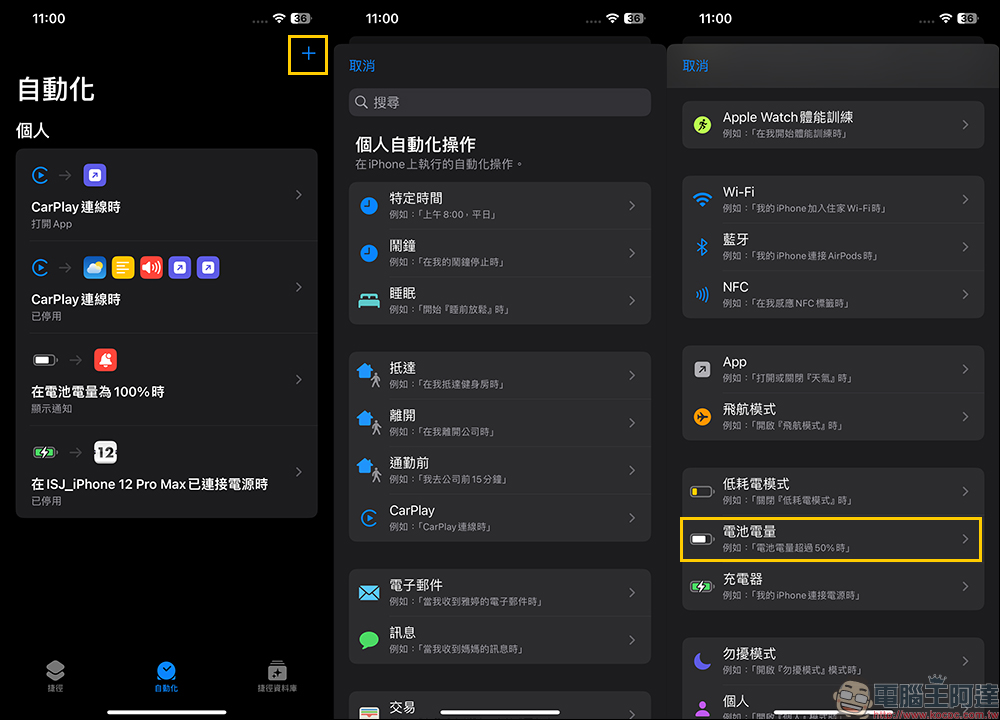Click the envelope icon for 電子郵件
Image resolution: width=1000 pixels, height=720 pixels.
[x=369, y=593]
